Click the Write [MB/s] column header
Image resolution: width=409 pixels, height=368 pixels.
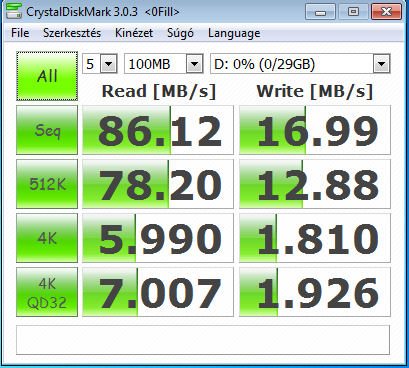(314, 91)
